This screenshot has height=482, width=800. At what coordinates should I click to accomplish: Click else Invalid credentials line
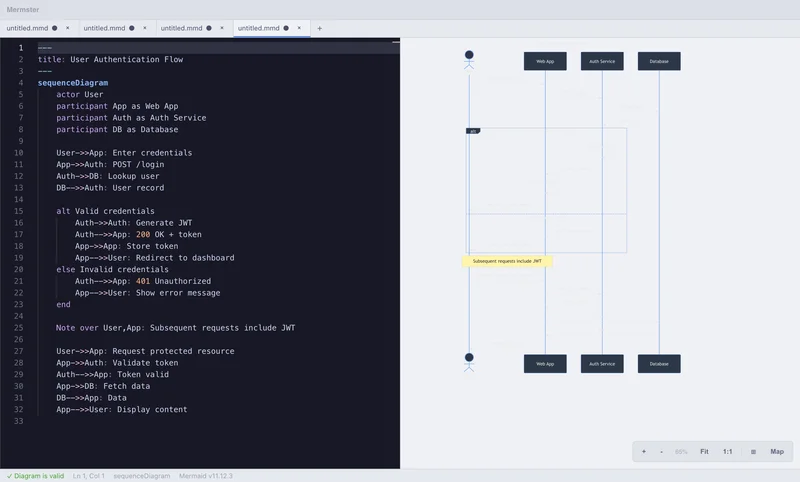pos(112,269)
